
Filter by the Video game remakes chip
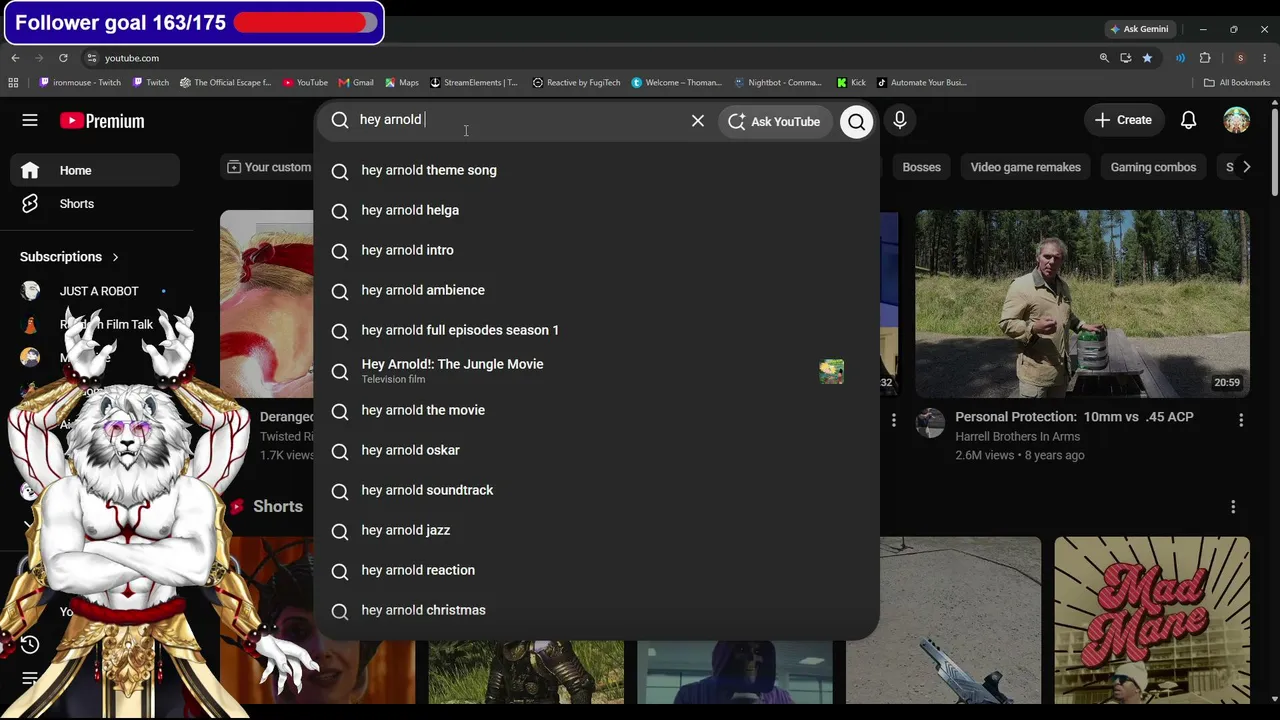tap(1025, 167)
